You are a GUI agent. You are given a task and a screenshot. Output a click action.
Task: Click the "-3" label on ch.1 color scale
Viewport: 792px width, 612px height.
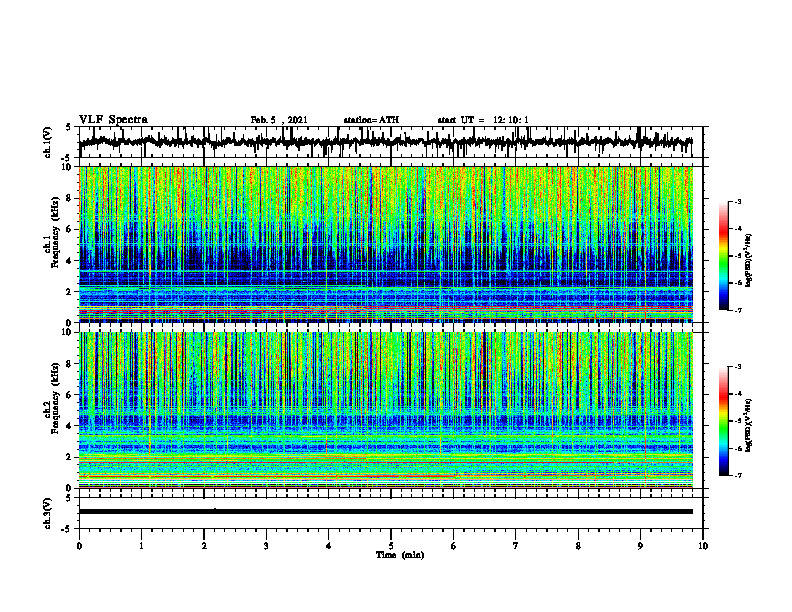737,201
